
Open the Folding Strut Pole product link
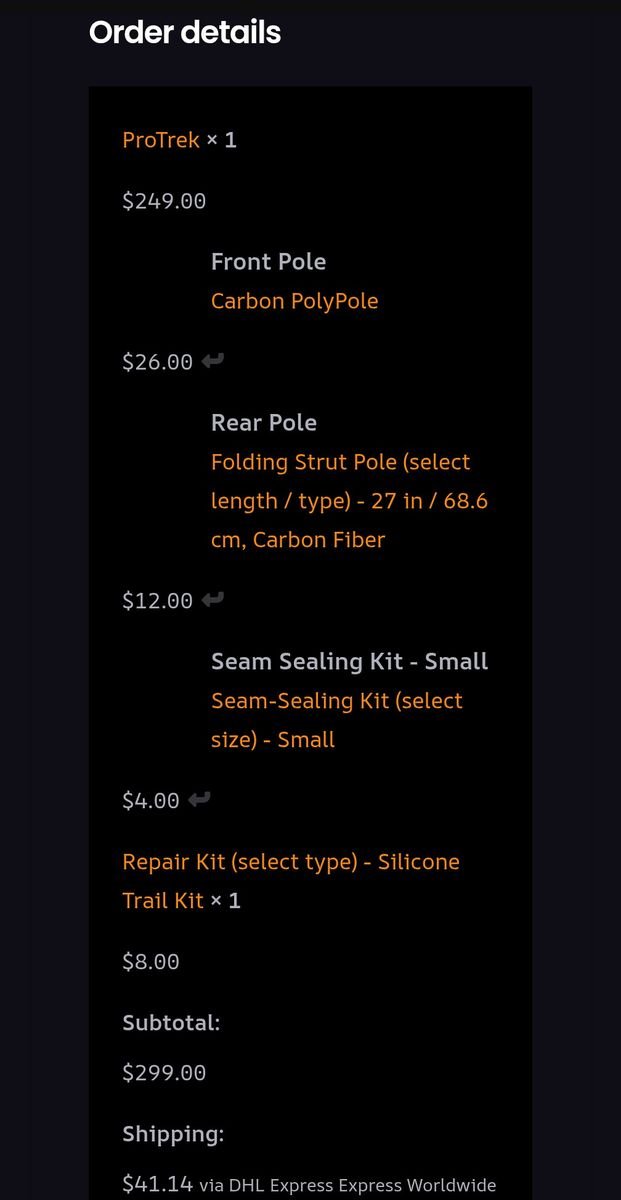point(340,501)
